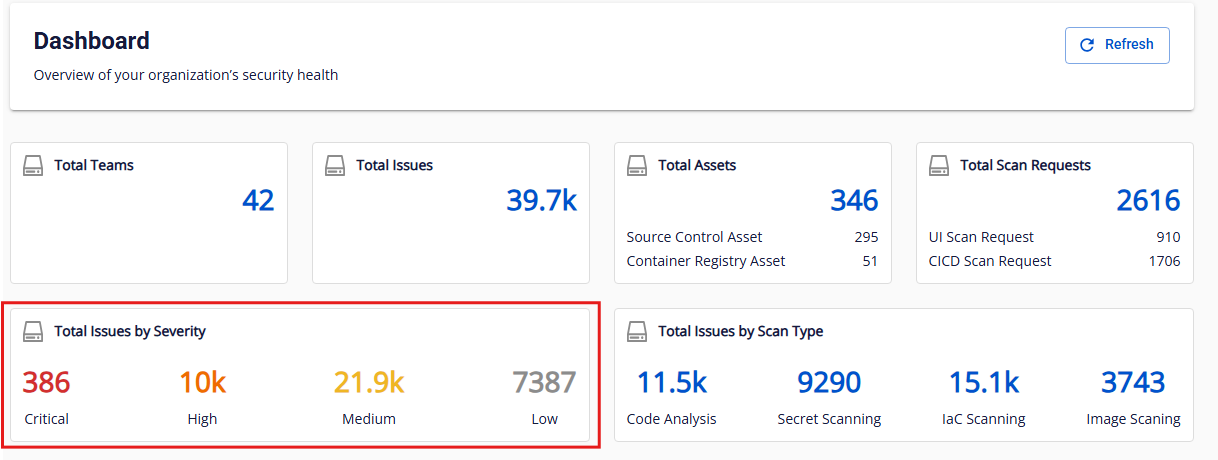Click the circular arrow icon in Refresh
Image resolution: width=1218 pixels, height=460 pixels.
tap(1087, 45)
